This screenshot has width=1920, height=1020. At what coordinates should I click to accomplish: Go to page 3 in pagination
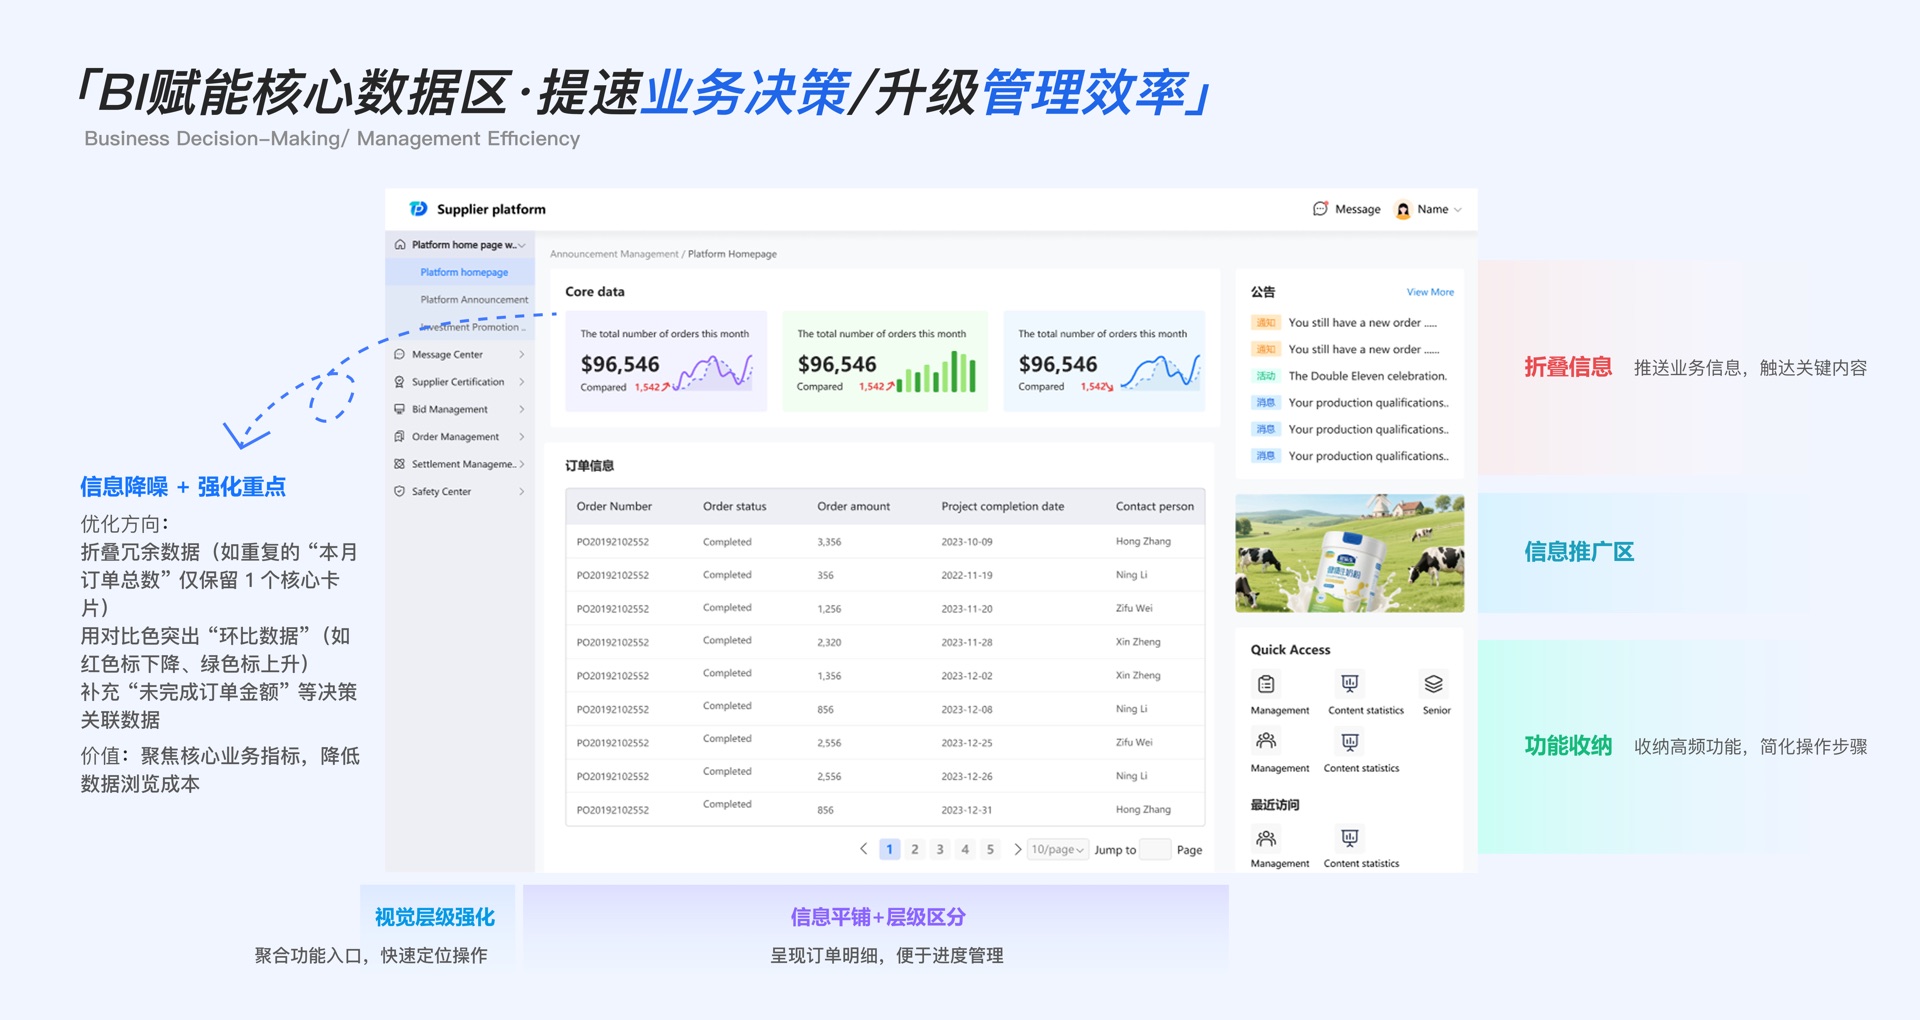(940, 849)
